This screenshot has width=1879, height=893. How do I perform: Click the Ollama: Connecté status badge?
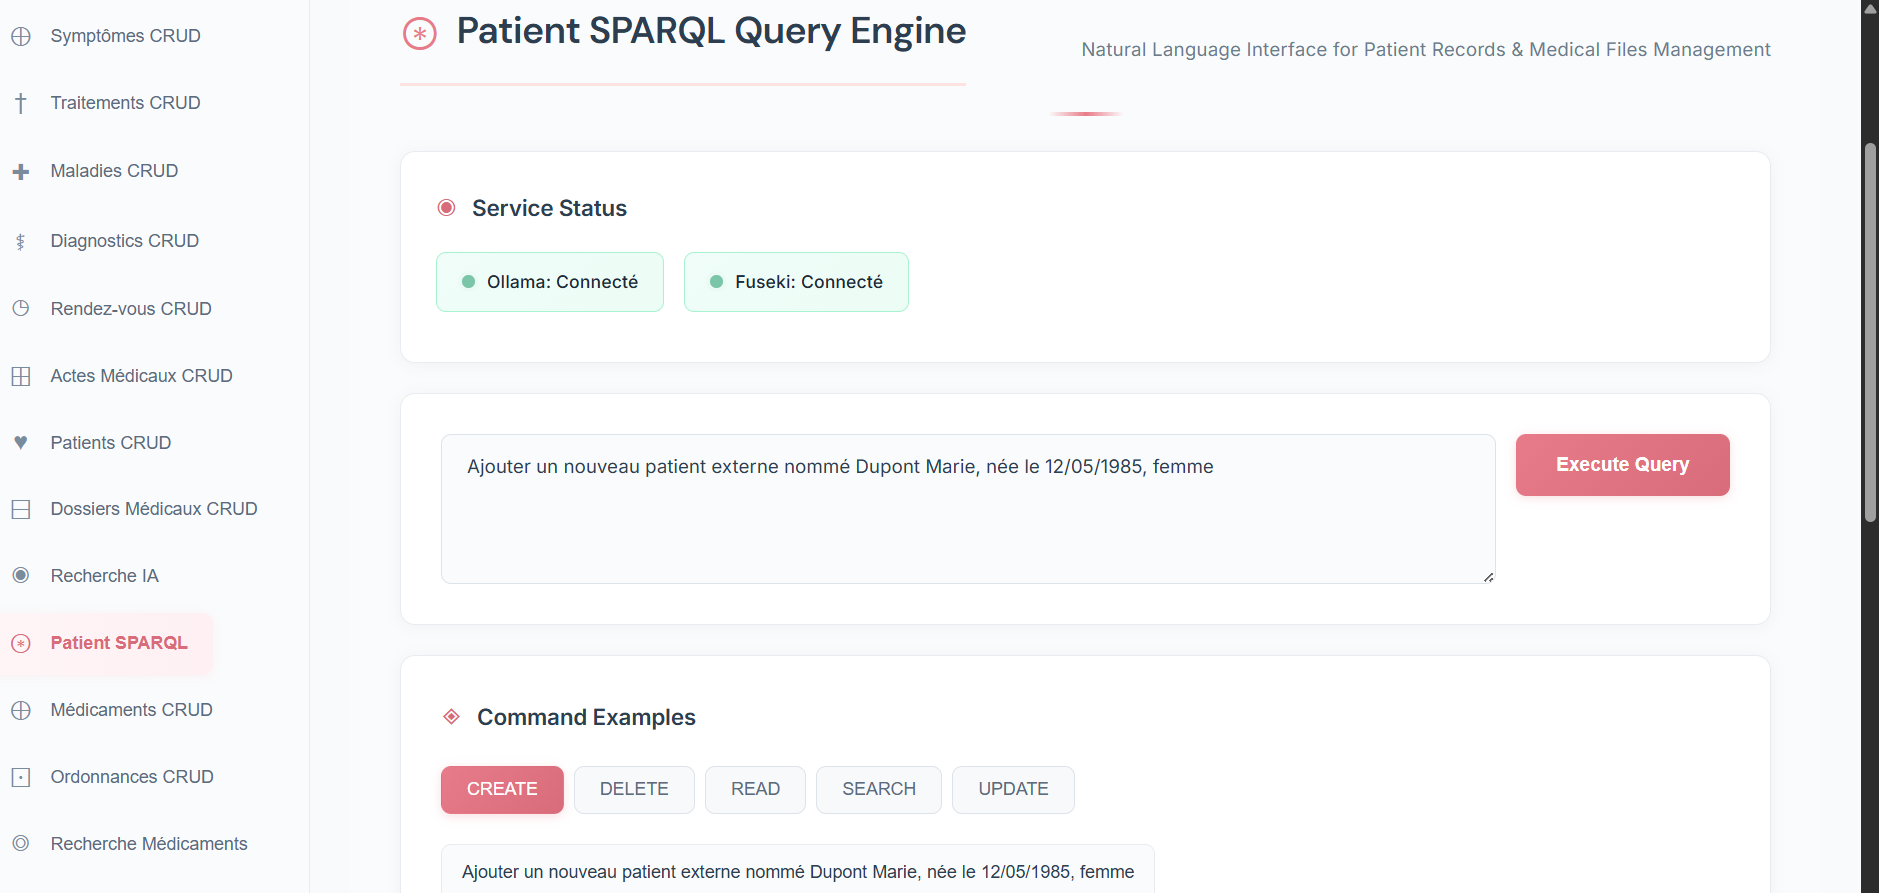point(550,282)
